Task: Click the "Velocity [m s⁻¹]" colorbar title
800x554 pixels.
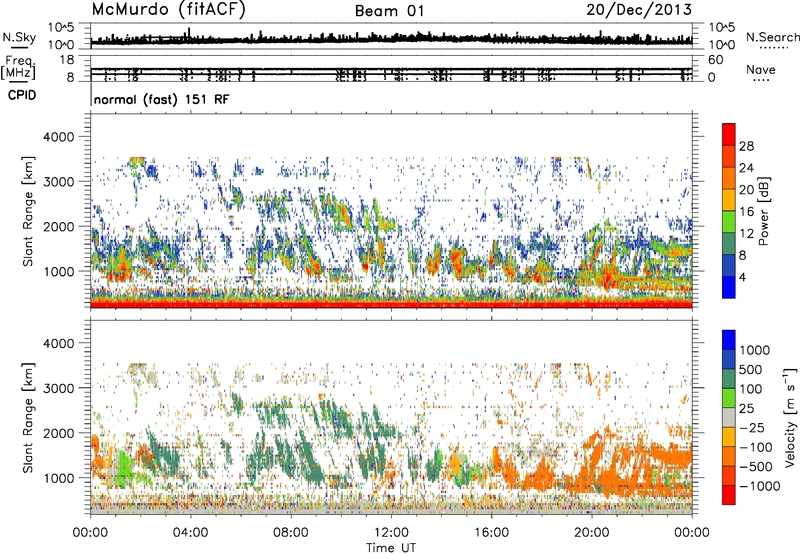Action: (790, 417)
